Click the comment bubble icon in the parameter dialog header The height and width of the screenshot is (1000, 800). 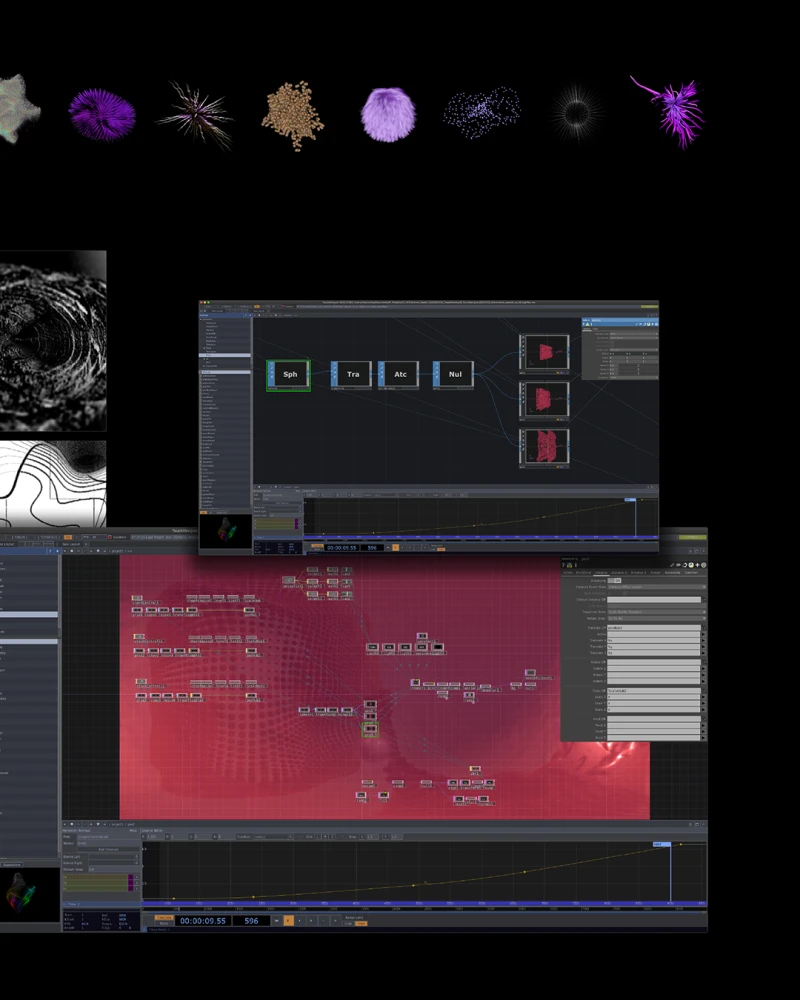678,564
